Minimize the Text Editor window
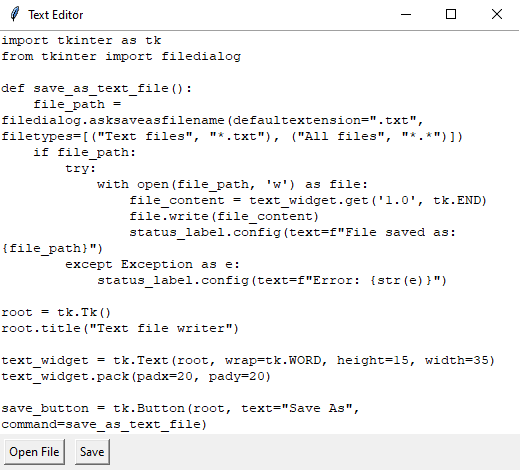Screen dimensions: 520x470 click(x=406, y=14)
